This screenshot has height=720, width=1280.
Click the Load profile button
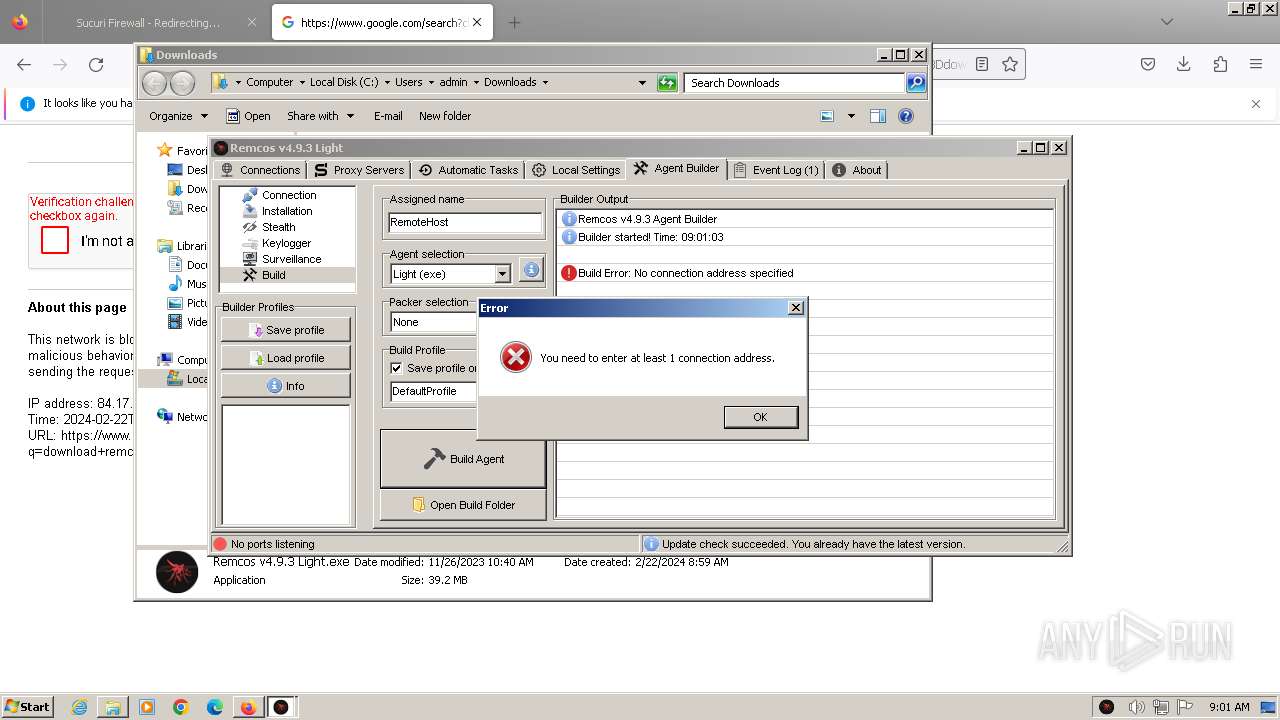[x=286, y=358]
